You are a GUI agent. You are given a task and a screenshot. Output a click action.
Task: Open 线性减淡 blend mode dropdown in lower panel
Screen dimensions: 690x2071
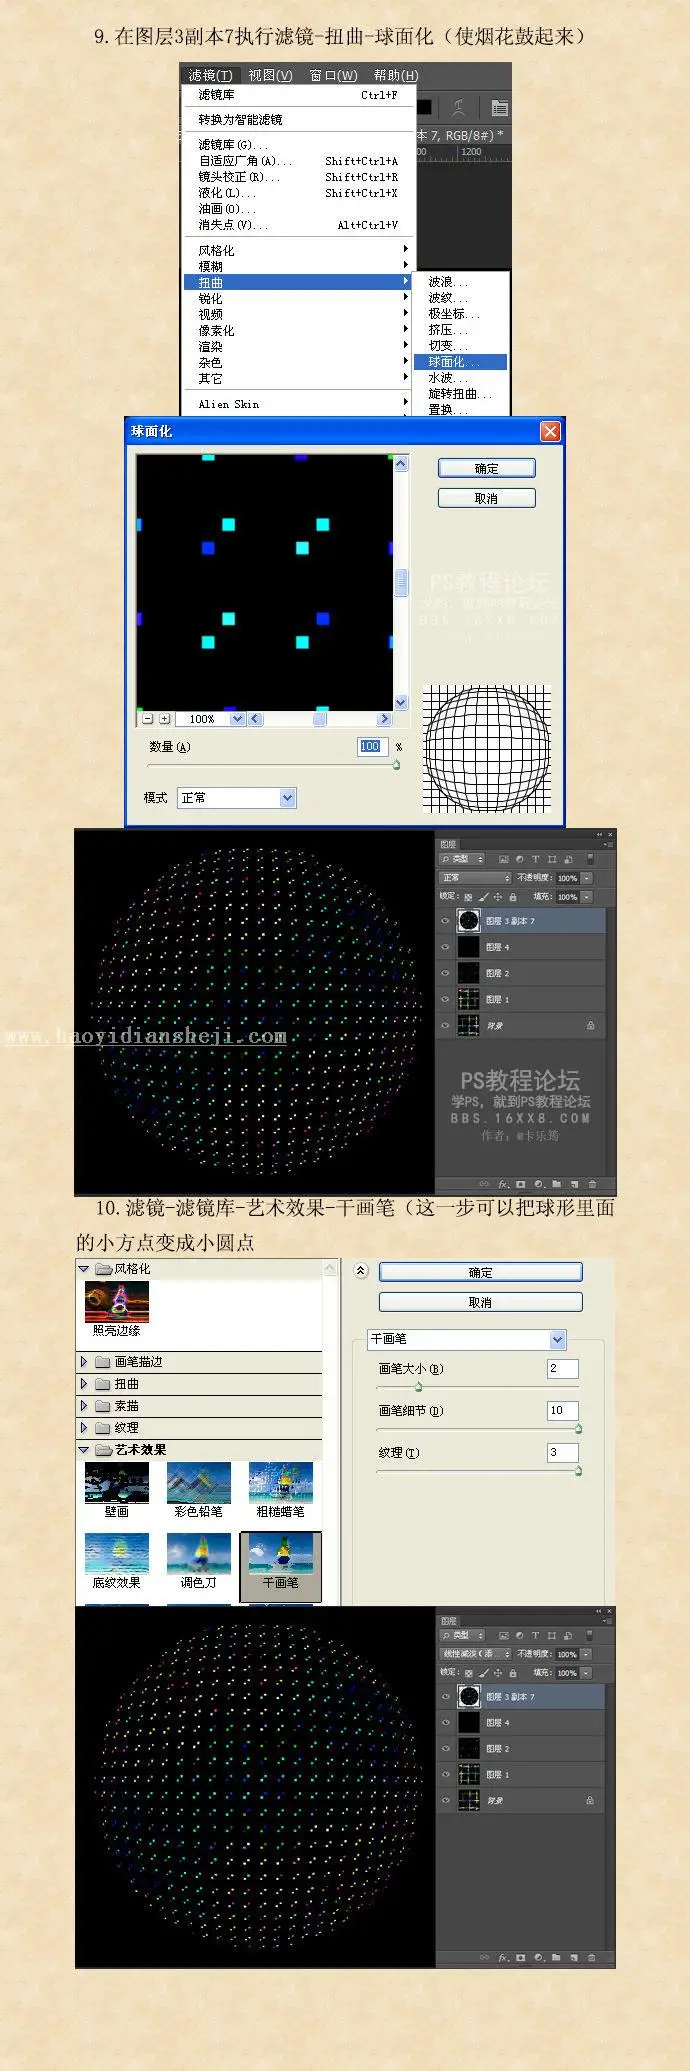(x=476, y=1654)
